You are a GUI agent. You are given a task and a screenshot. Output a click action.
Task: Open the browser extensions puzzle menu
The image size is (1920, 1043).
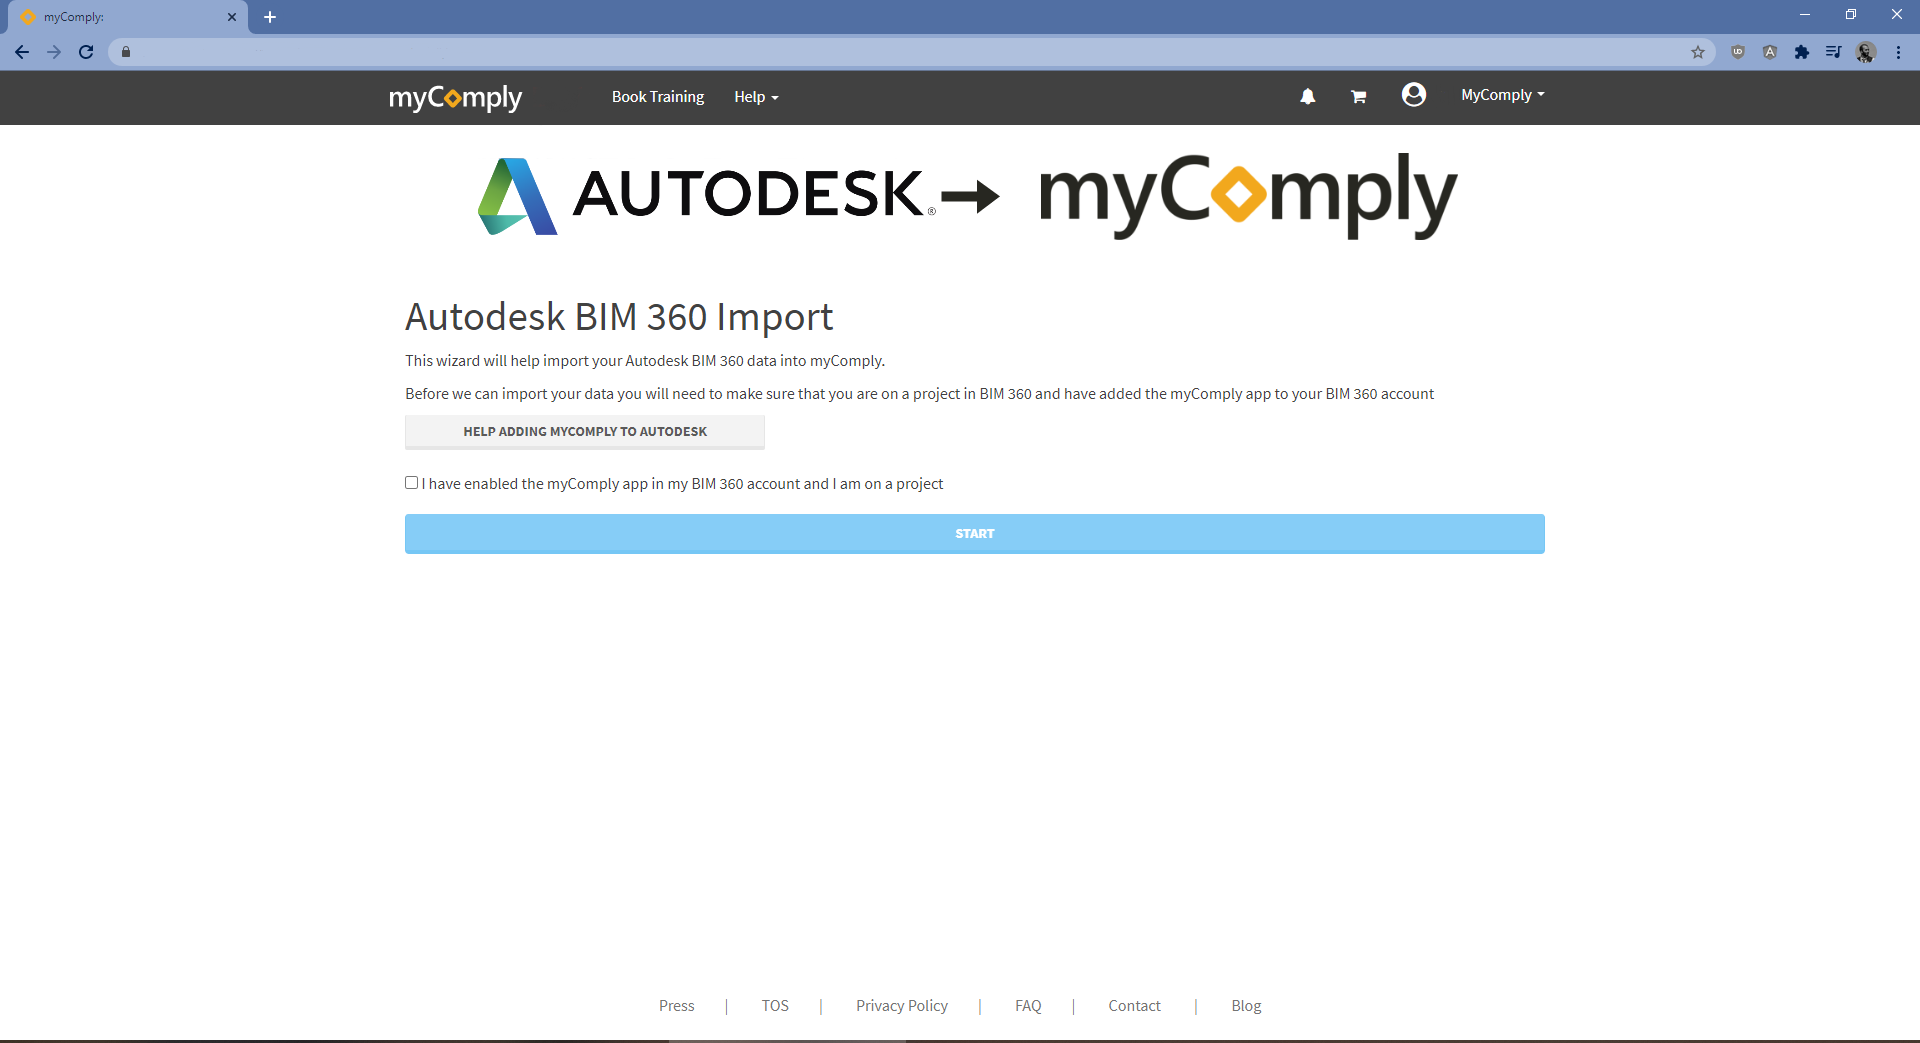[x=1801, y=52]
